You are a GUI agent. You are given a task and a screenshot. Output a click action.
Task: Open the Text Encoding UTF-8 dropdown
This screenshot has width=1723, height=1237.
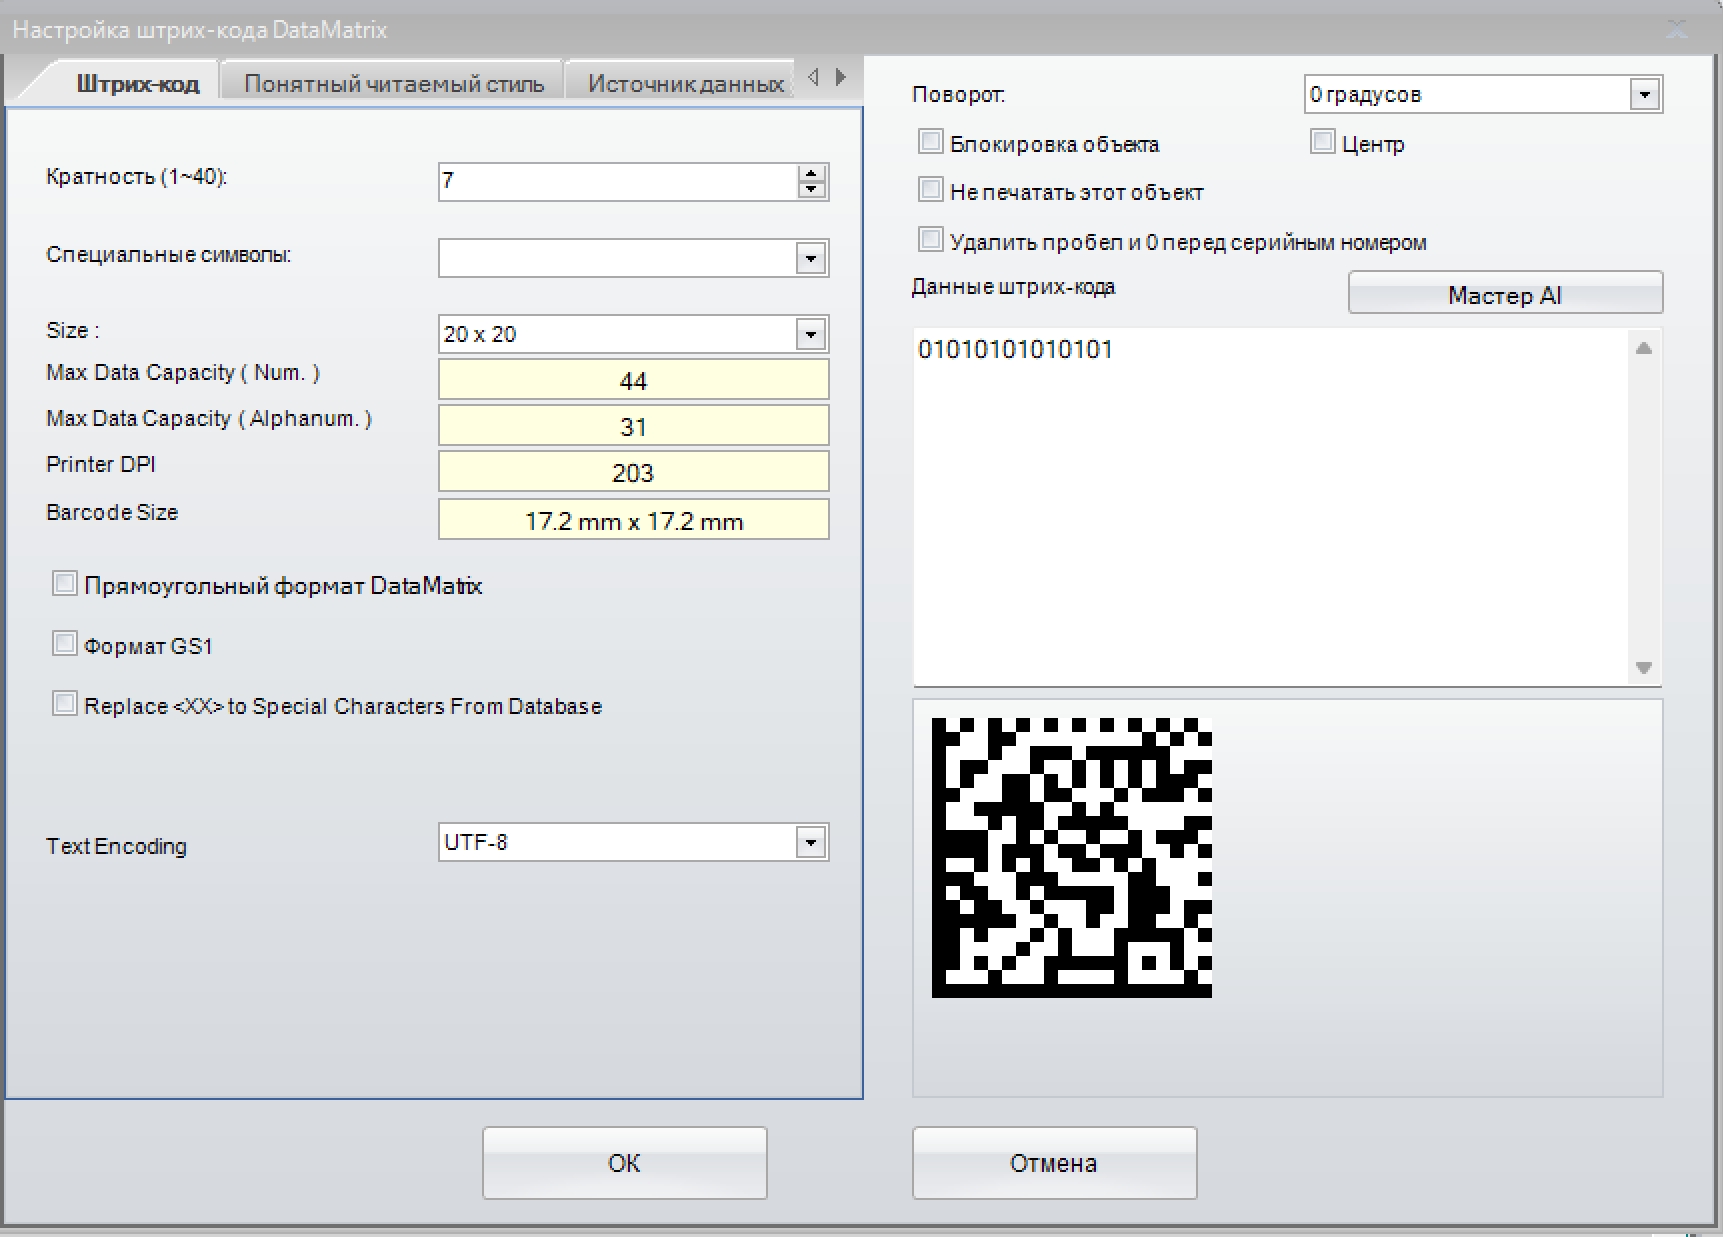(x=811, y=842)
